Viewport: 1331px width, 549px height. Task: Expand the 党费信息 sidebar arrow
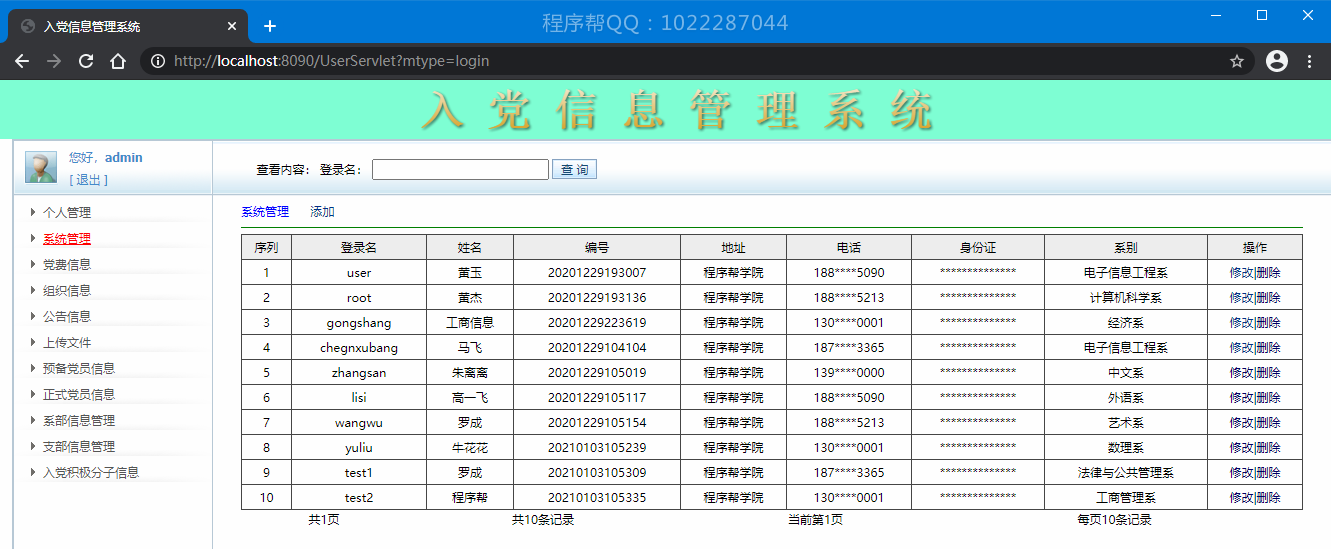(33, 264)
